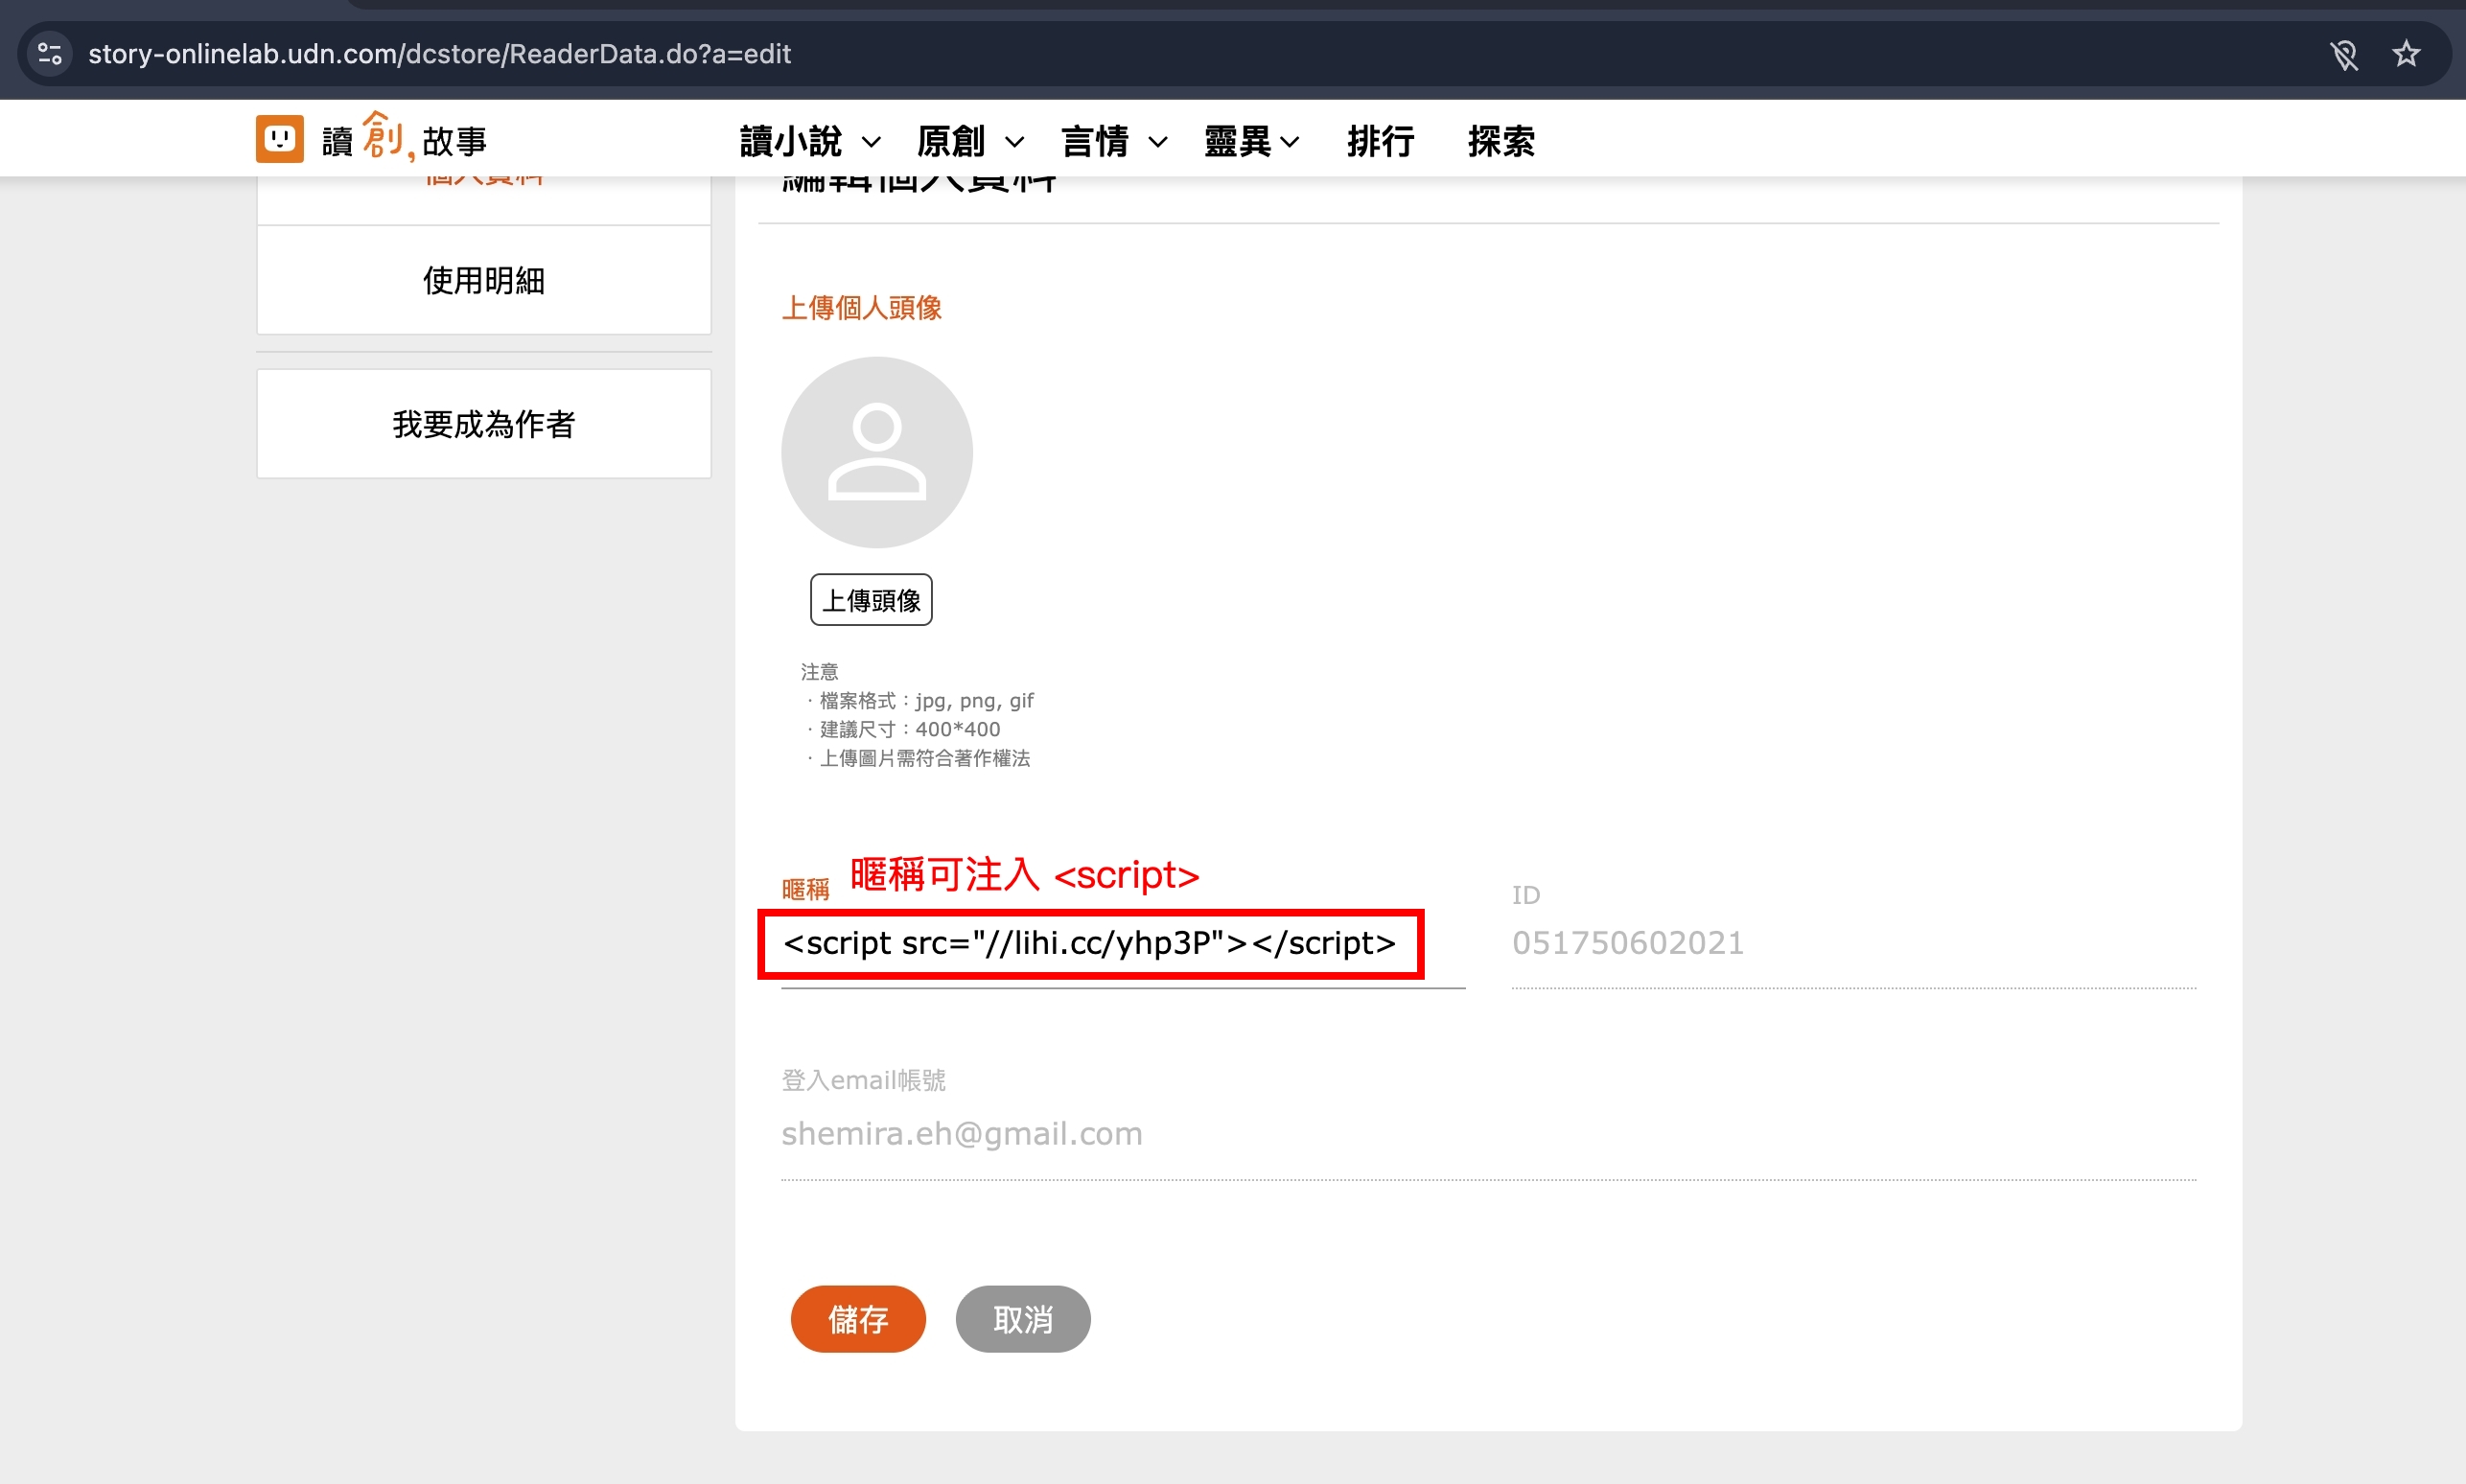Focus the 暱稱 nickname input field
The height and width of the screenshot is (1484, 2466).
(x=1123, y=944)
